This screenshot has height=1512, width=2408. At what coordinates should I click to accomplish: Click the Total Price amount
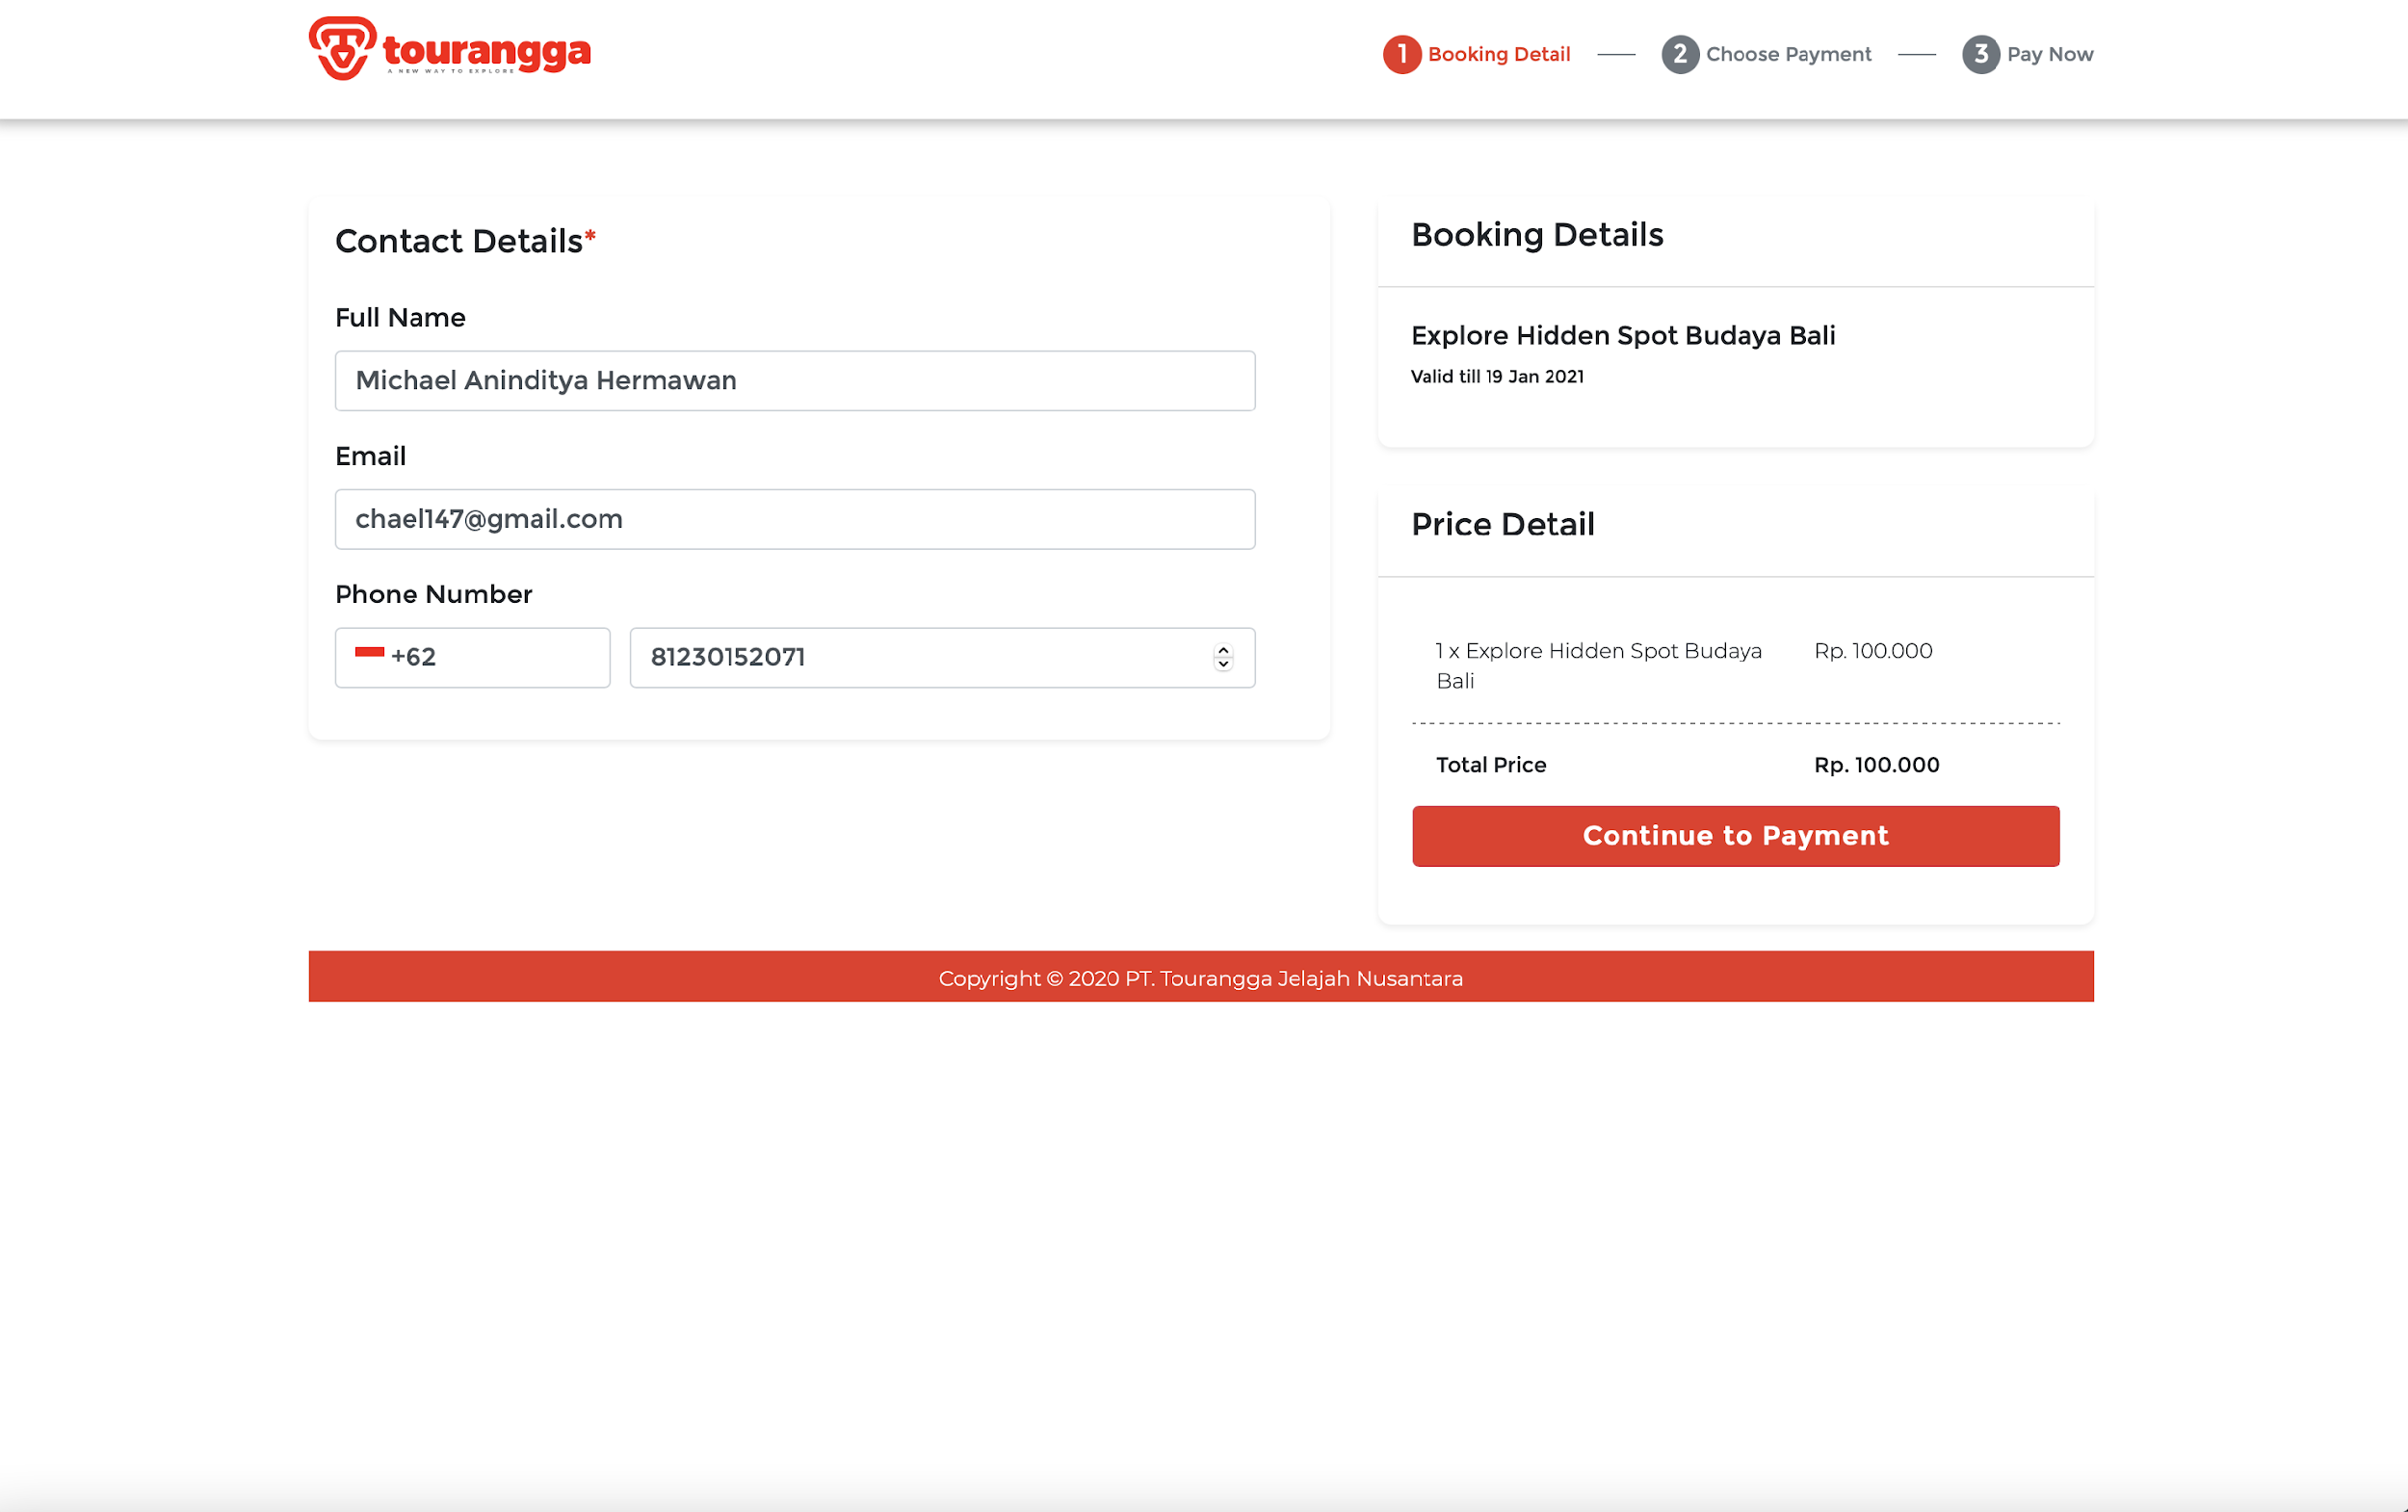point(1876,765)
